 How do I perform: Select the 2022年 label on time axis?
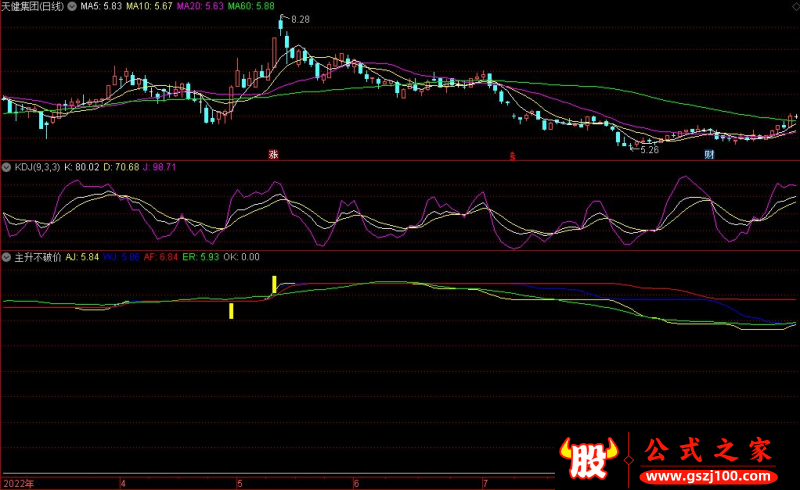(x=17, y=482)
